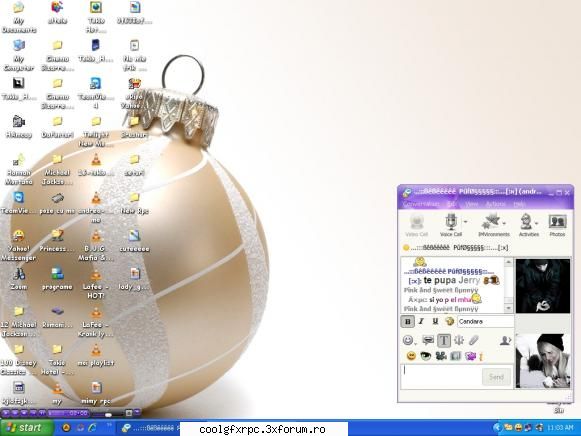Screen dimensions: 581x436
Task: Toggle the text formatting T button
Action: (444, 340)
